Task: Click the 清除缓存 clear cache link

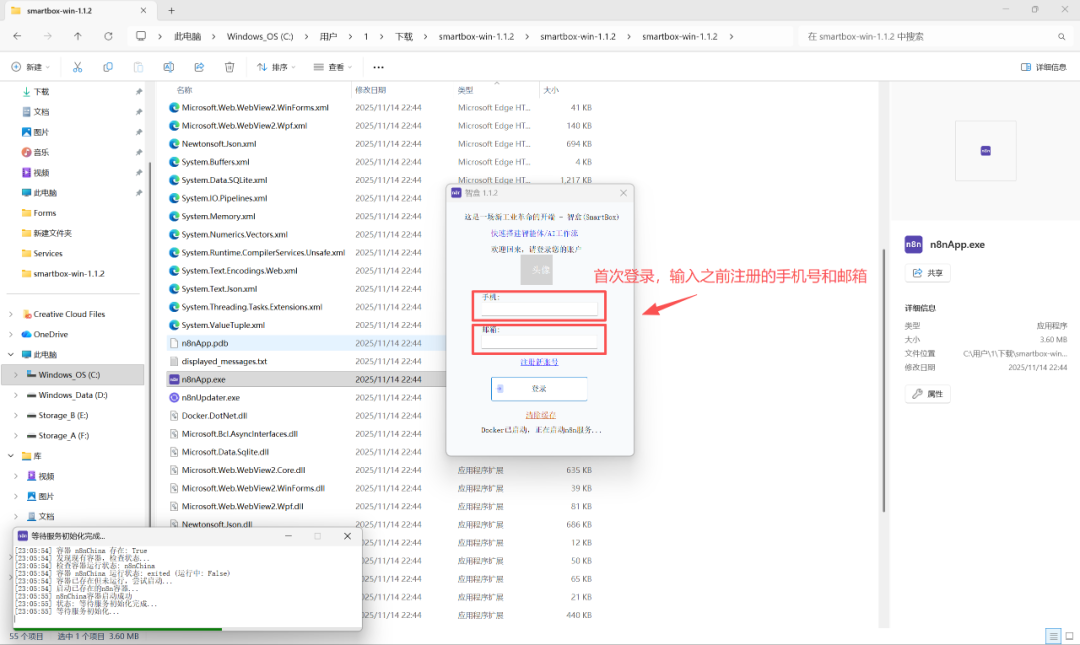Action: coord(540,415)
